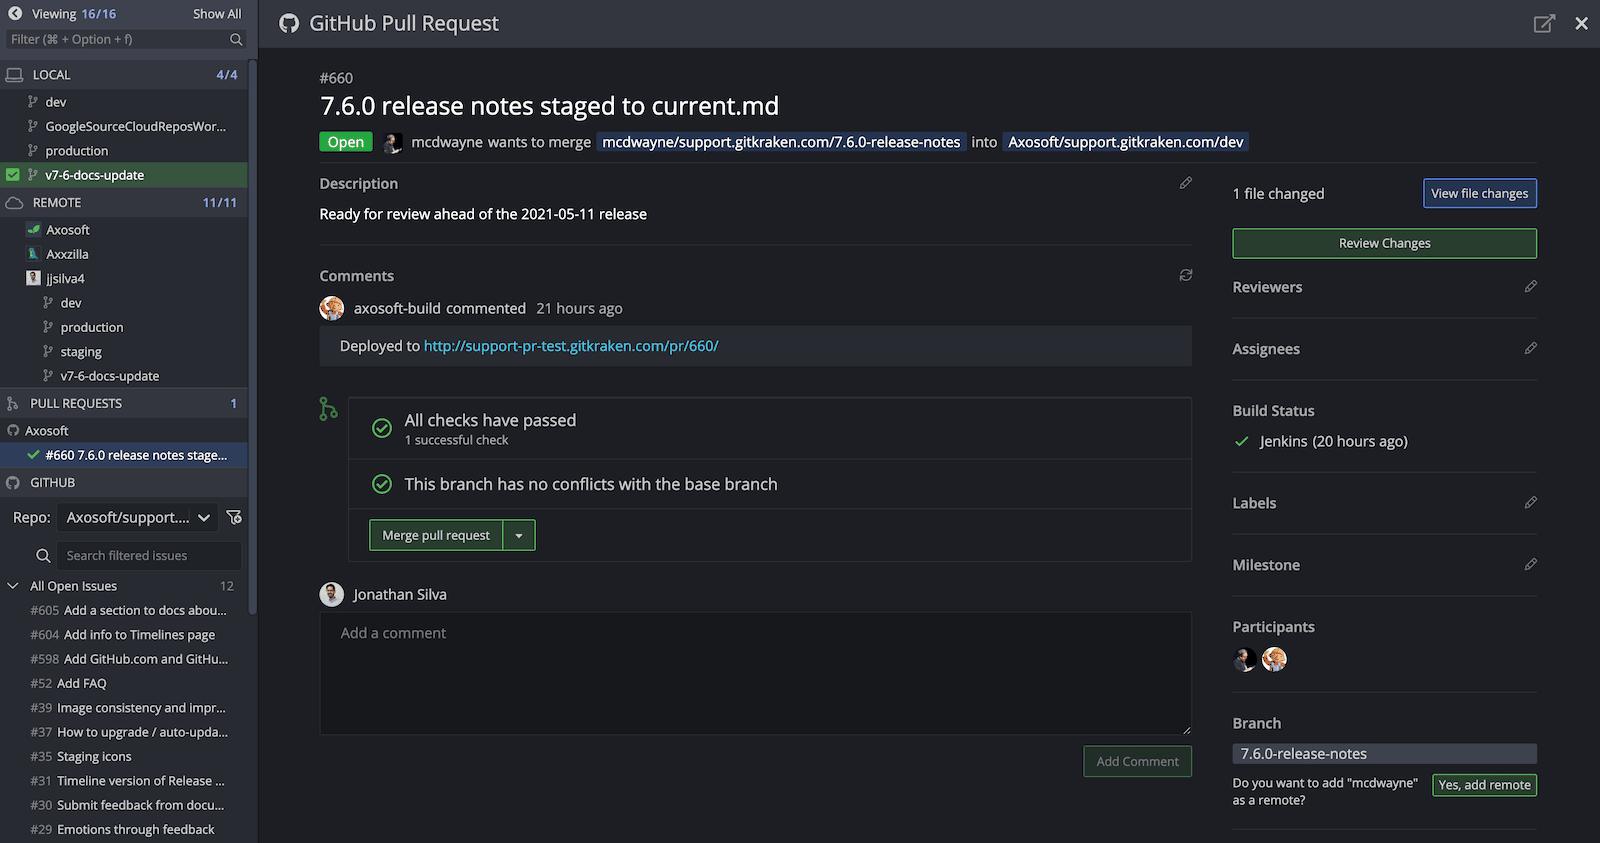Click the Review Changes button
This screenshot has width=1600, height=843.
(1384, 243)
